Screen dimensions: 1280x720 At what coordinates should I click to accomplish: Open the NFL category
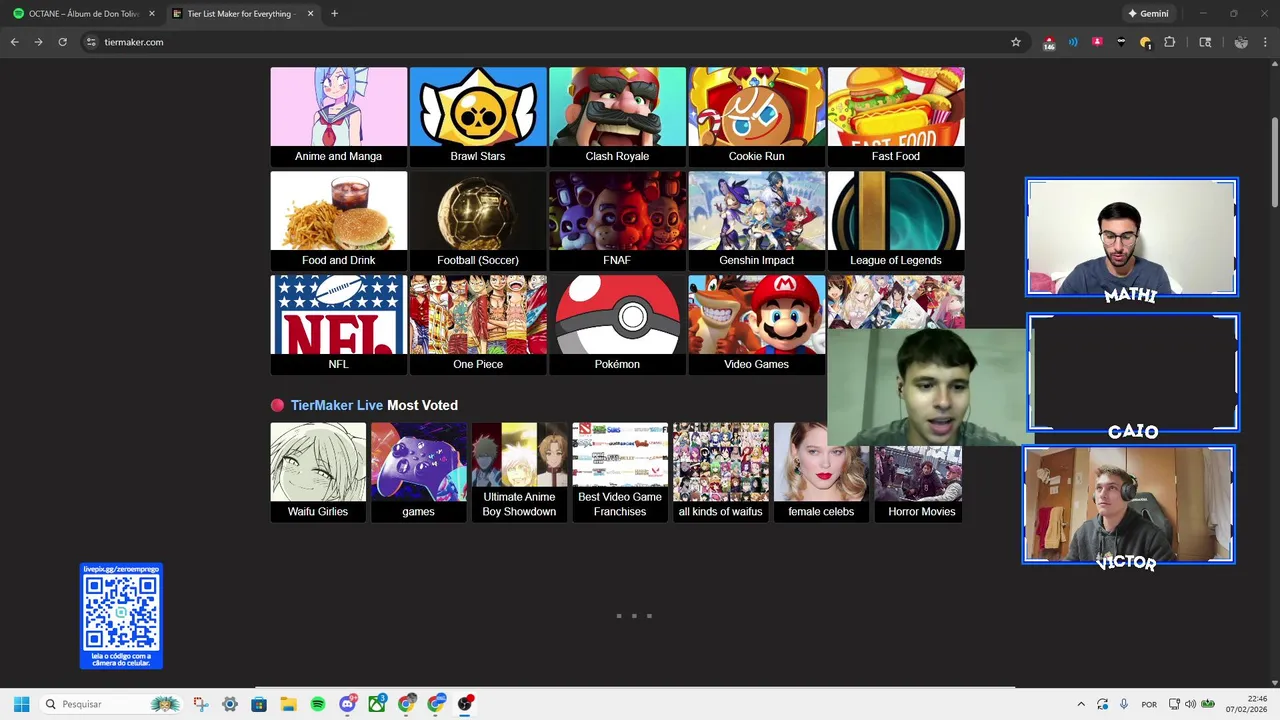pyautogui.click(x=338, y=324)
